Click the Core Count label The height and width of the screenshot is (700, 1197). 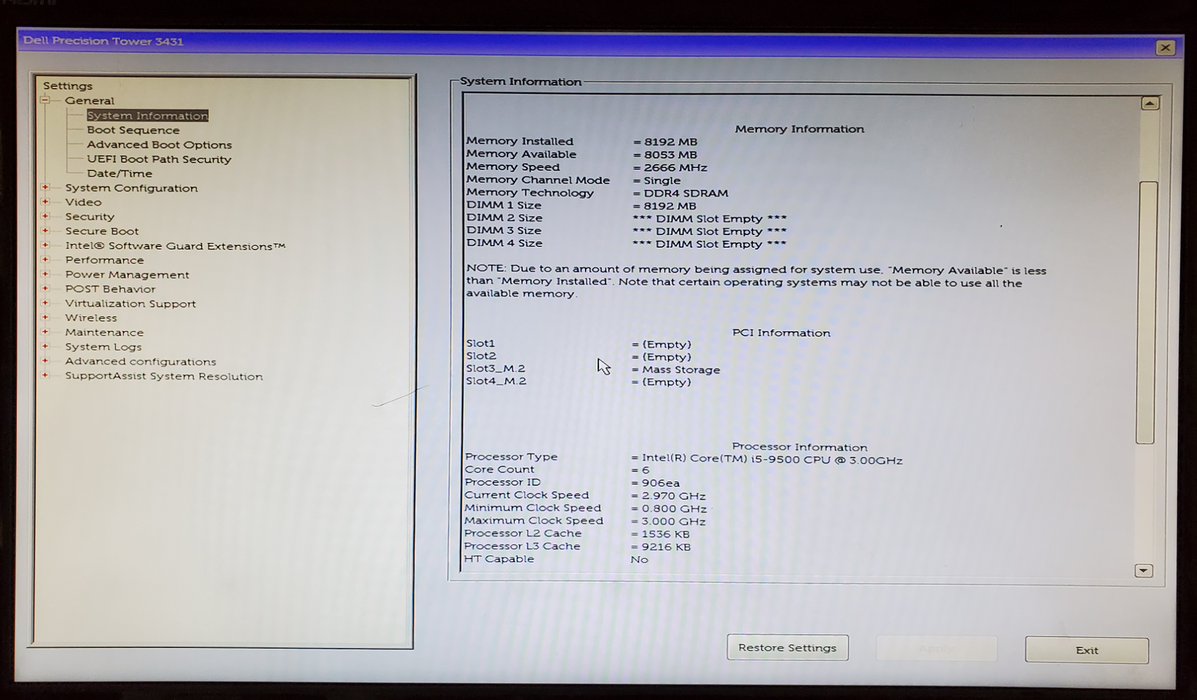tap(499, 469)
